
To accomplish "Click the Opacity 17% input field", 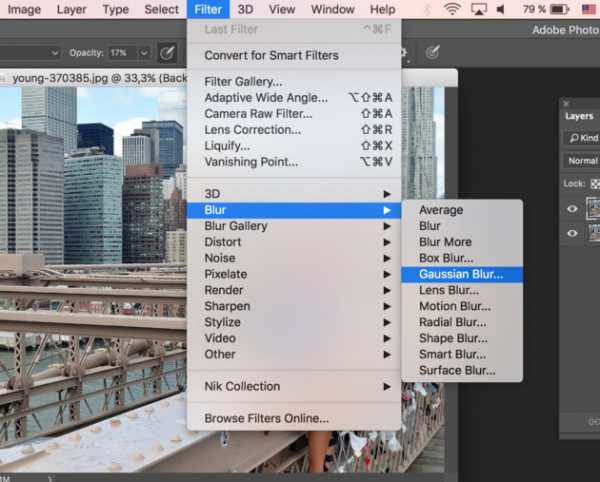I will (x=122, y=53).
